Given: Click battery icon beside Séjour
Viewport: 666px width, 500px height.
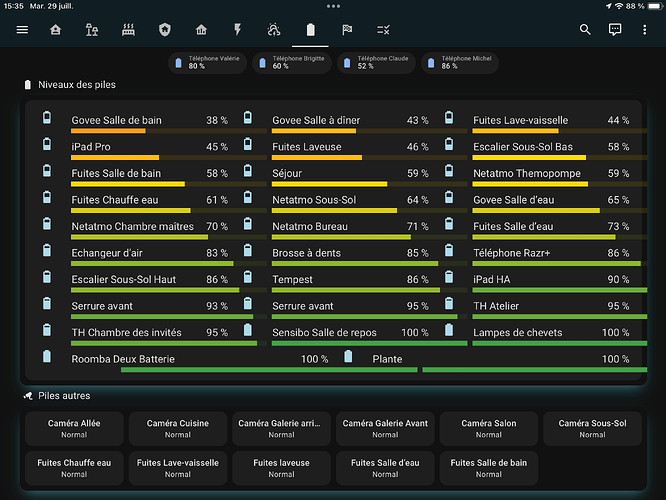Looking at the screenshot, I should [x=248, y=170].
